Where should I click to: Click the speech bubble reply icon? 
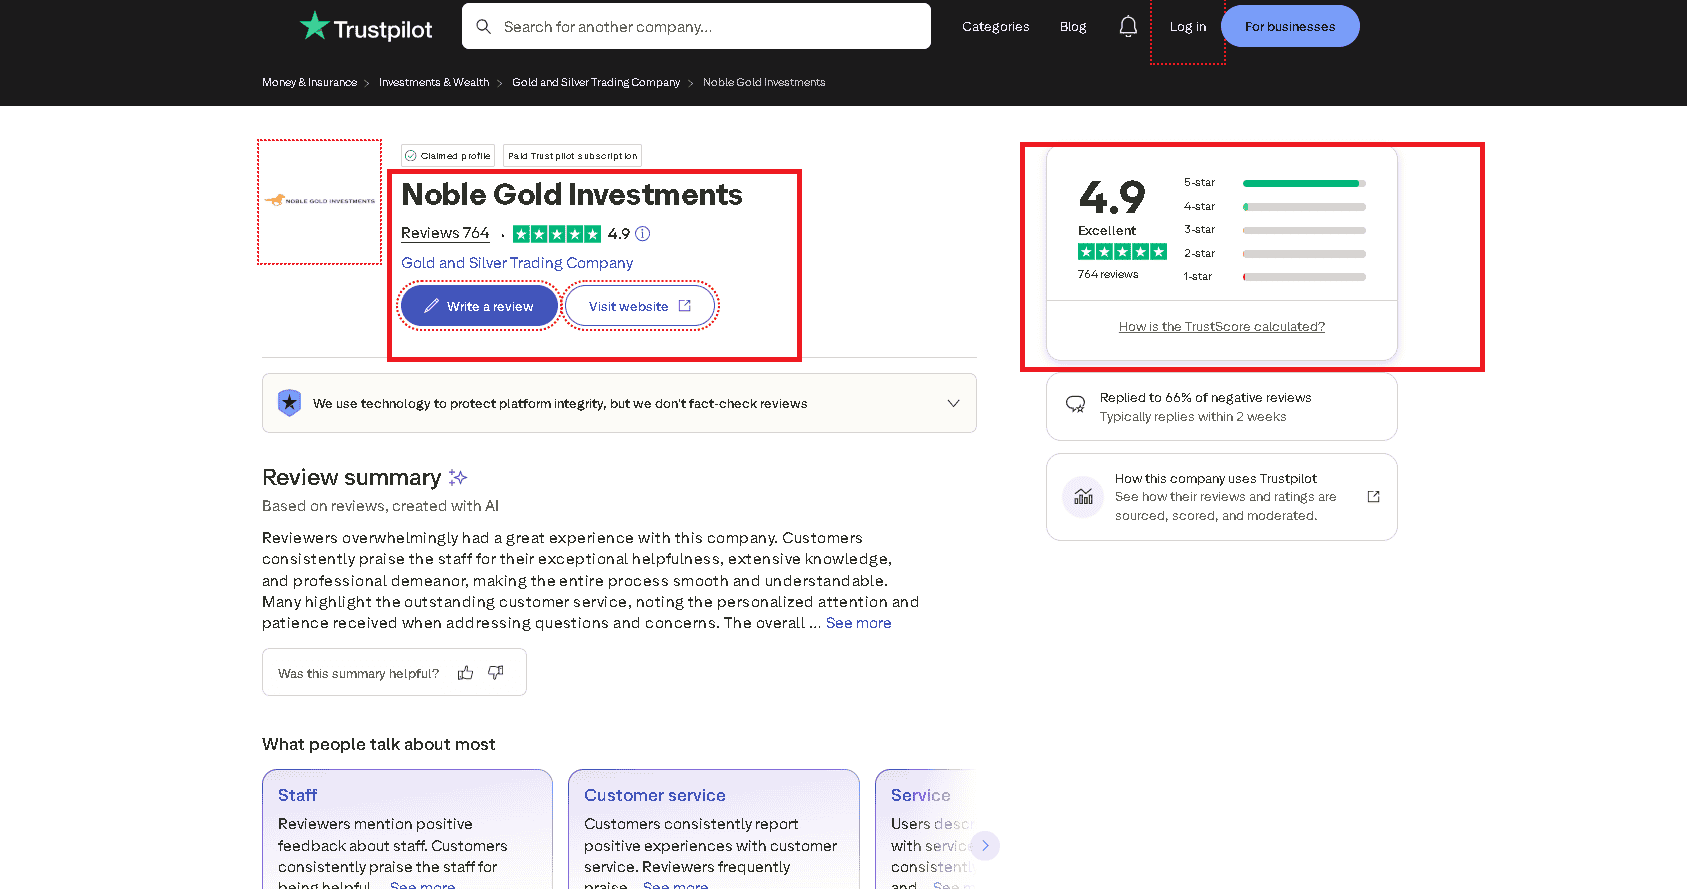point(1076,404)
